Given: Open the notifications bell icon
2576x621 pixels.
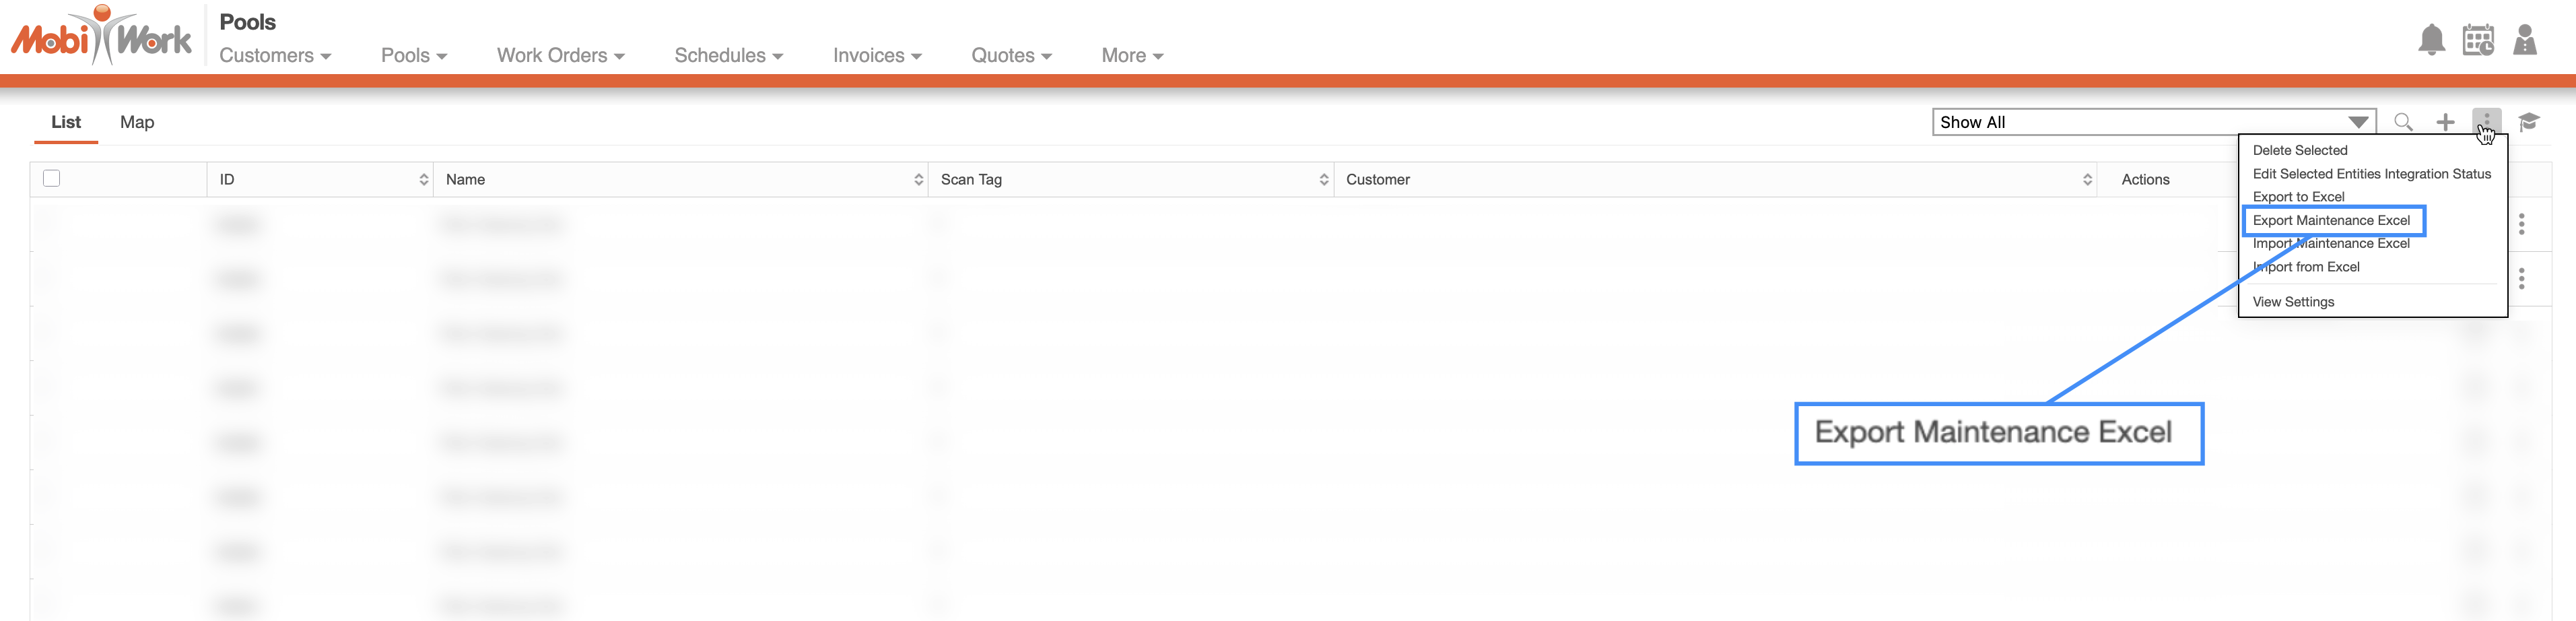Looking at the screenshot, I should click(2431, 40).
